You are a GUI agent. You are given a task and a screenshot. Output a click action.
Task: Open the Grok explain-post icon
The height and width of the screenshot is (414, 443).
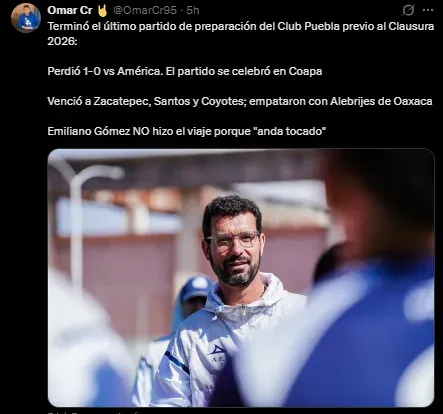pyautogui.click(x=408, y=10)
